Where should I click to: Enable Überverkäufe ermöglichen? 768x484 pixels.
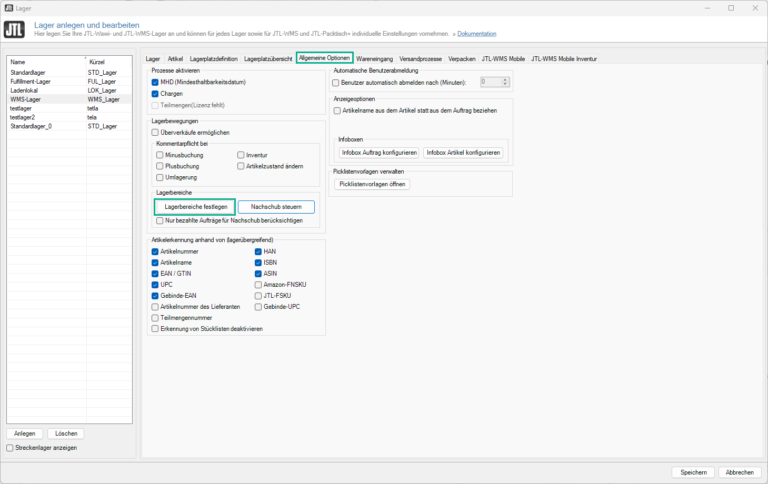(155, 132)
